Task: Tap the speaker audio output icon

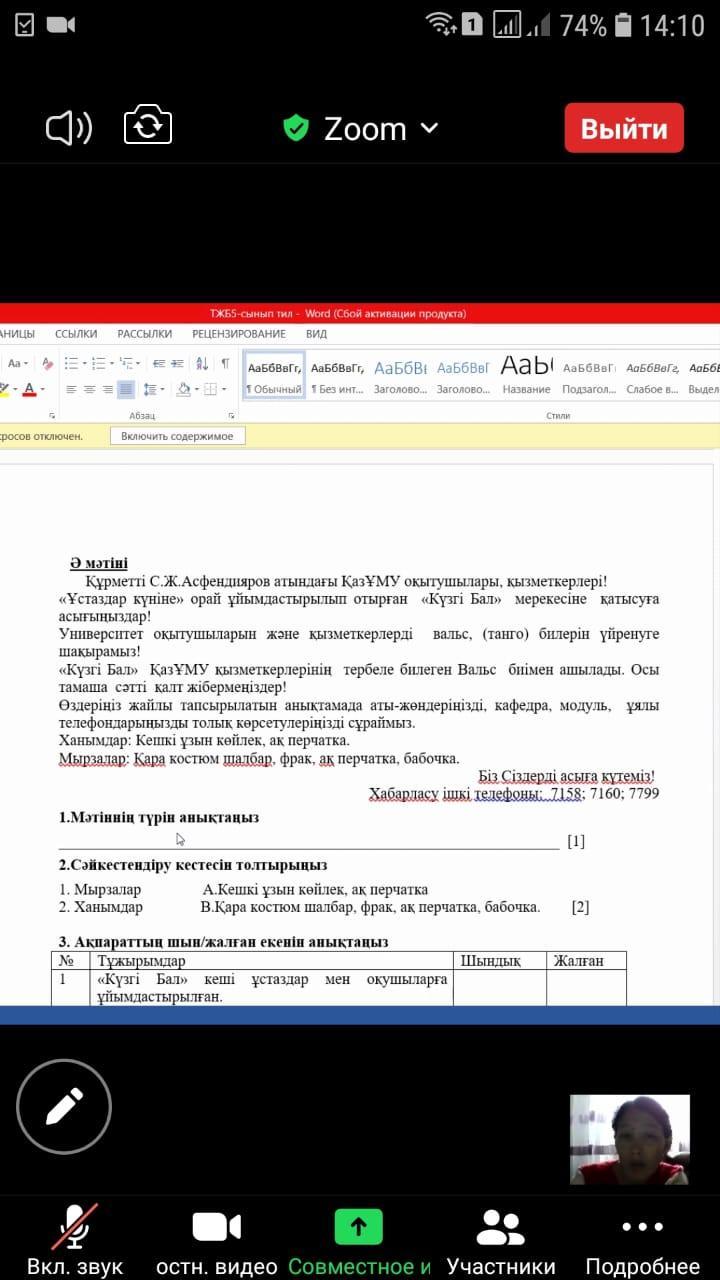Action: pos(69,128)
